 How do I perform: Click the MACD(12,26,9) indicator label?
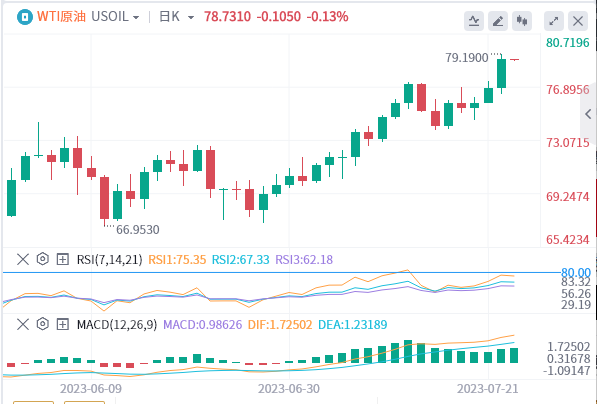pos(117,325)
